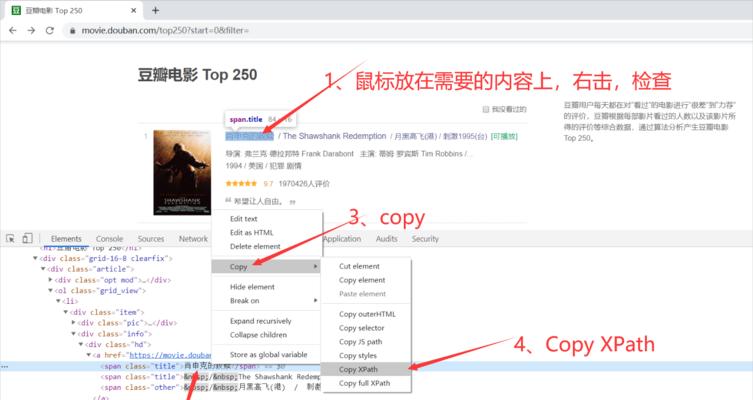The width and height of the screenshot is (753, 400).
Task: Reload the Douban page
Action: pyautogui.click(x=49, y=30)
